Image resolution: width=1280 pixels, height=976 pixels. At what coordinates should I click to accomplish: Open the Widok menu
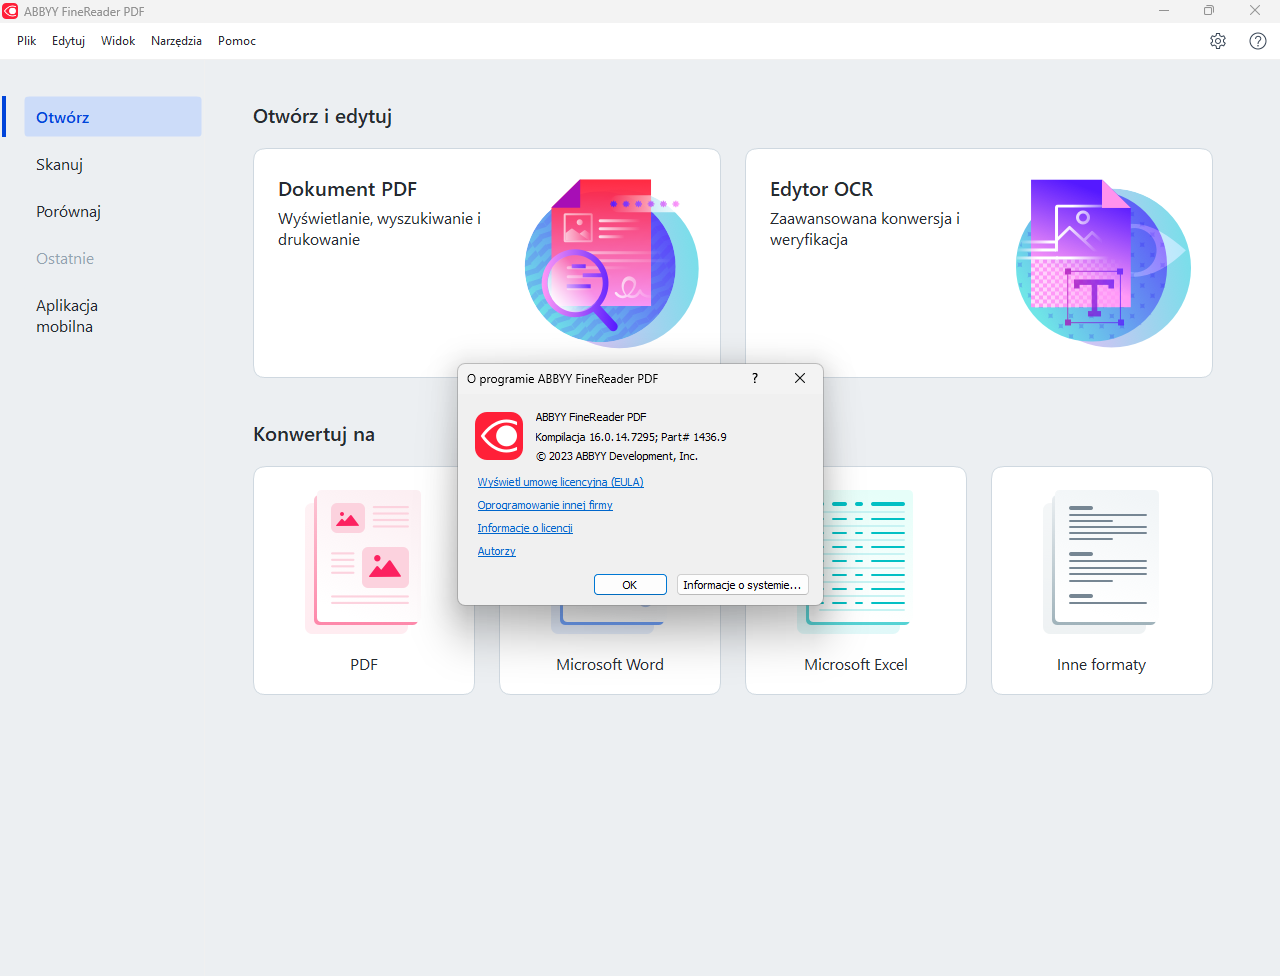(x=118, y=41)
